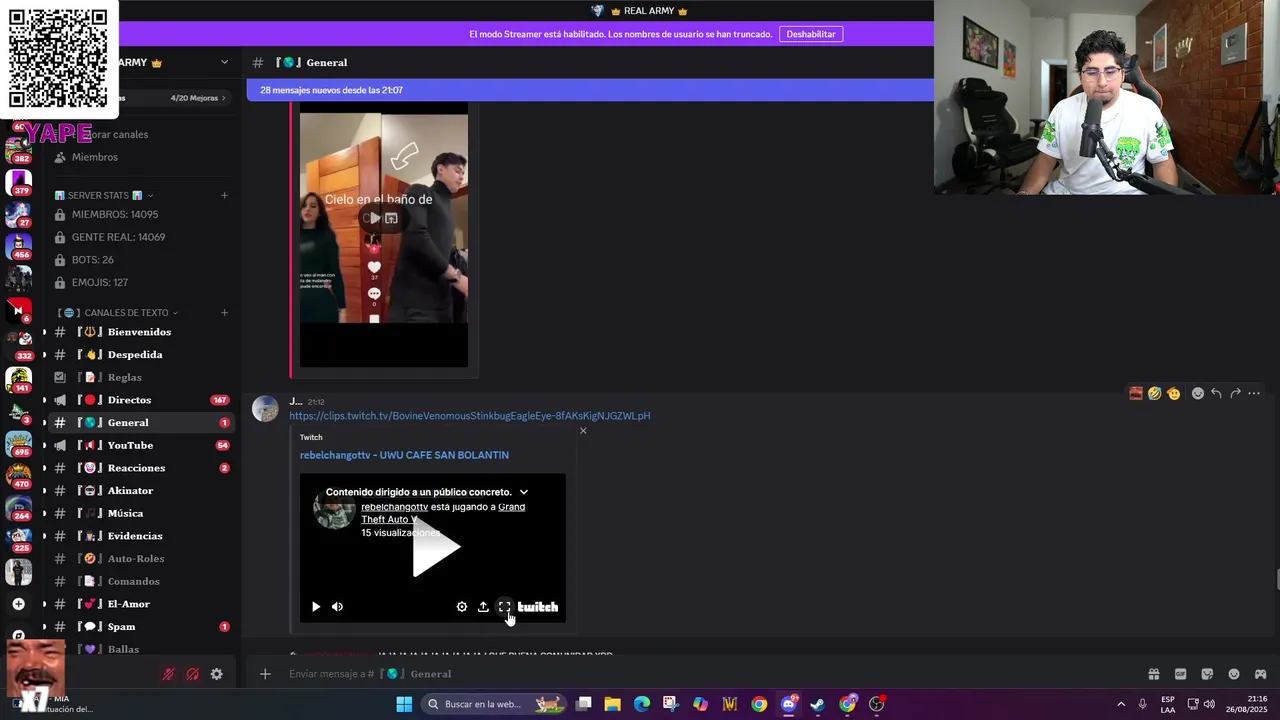The width and height of the screenshot is (1280, 720).
Task: Jump to 28 new messages banner
Action: click(x=590, y=90)
